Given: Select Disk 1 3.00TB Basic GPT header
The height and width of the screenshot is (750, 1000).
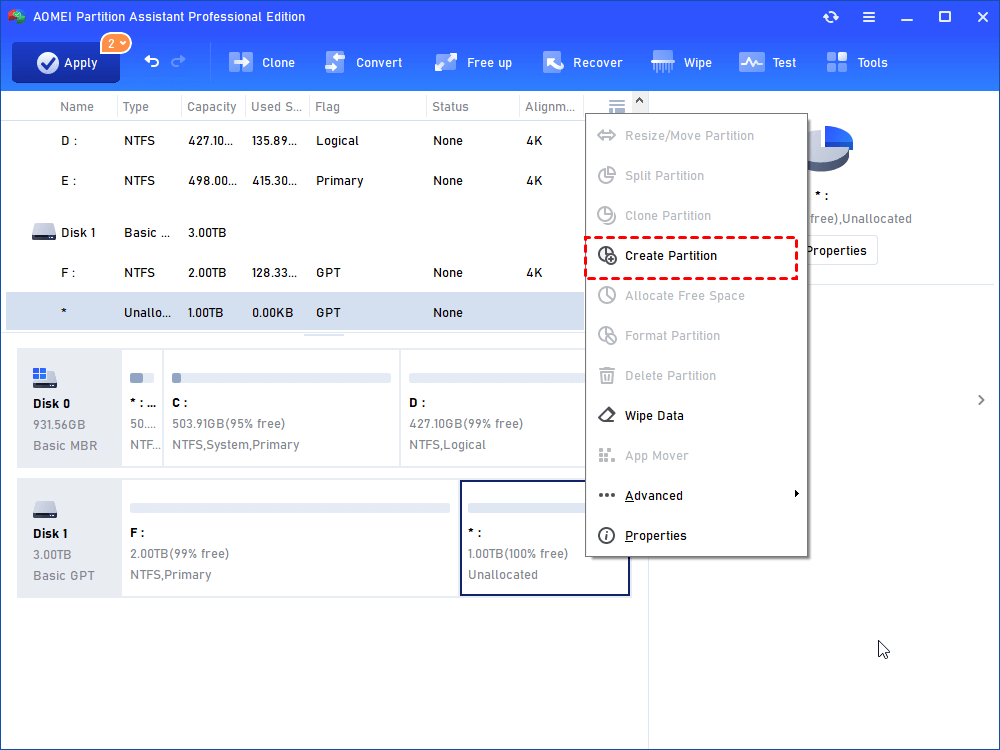Looking at the screenshot, I should (70, 538).
